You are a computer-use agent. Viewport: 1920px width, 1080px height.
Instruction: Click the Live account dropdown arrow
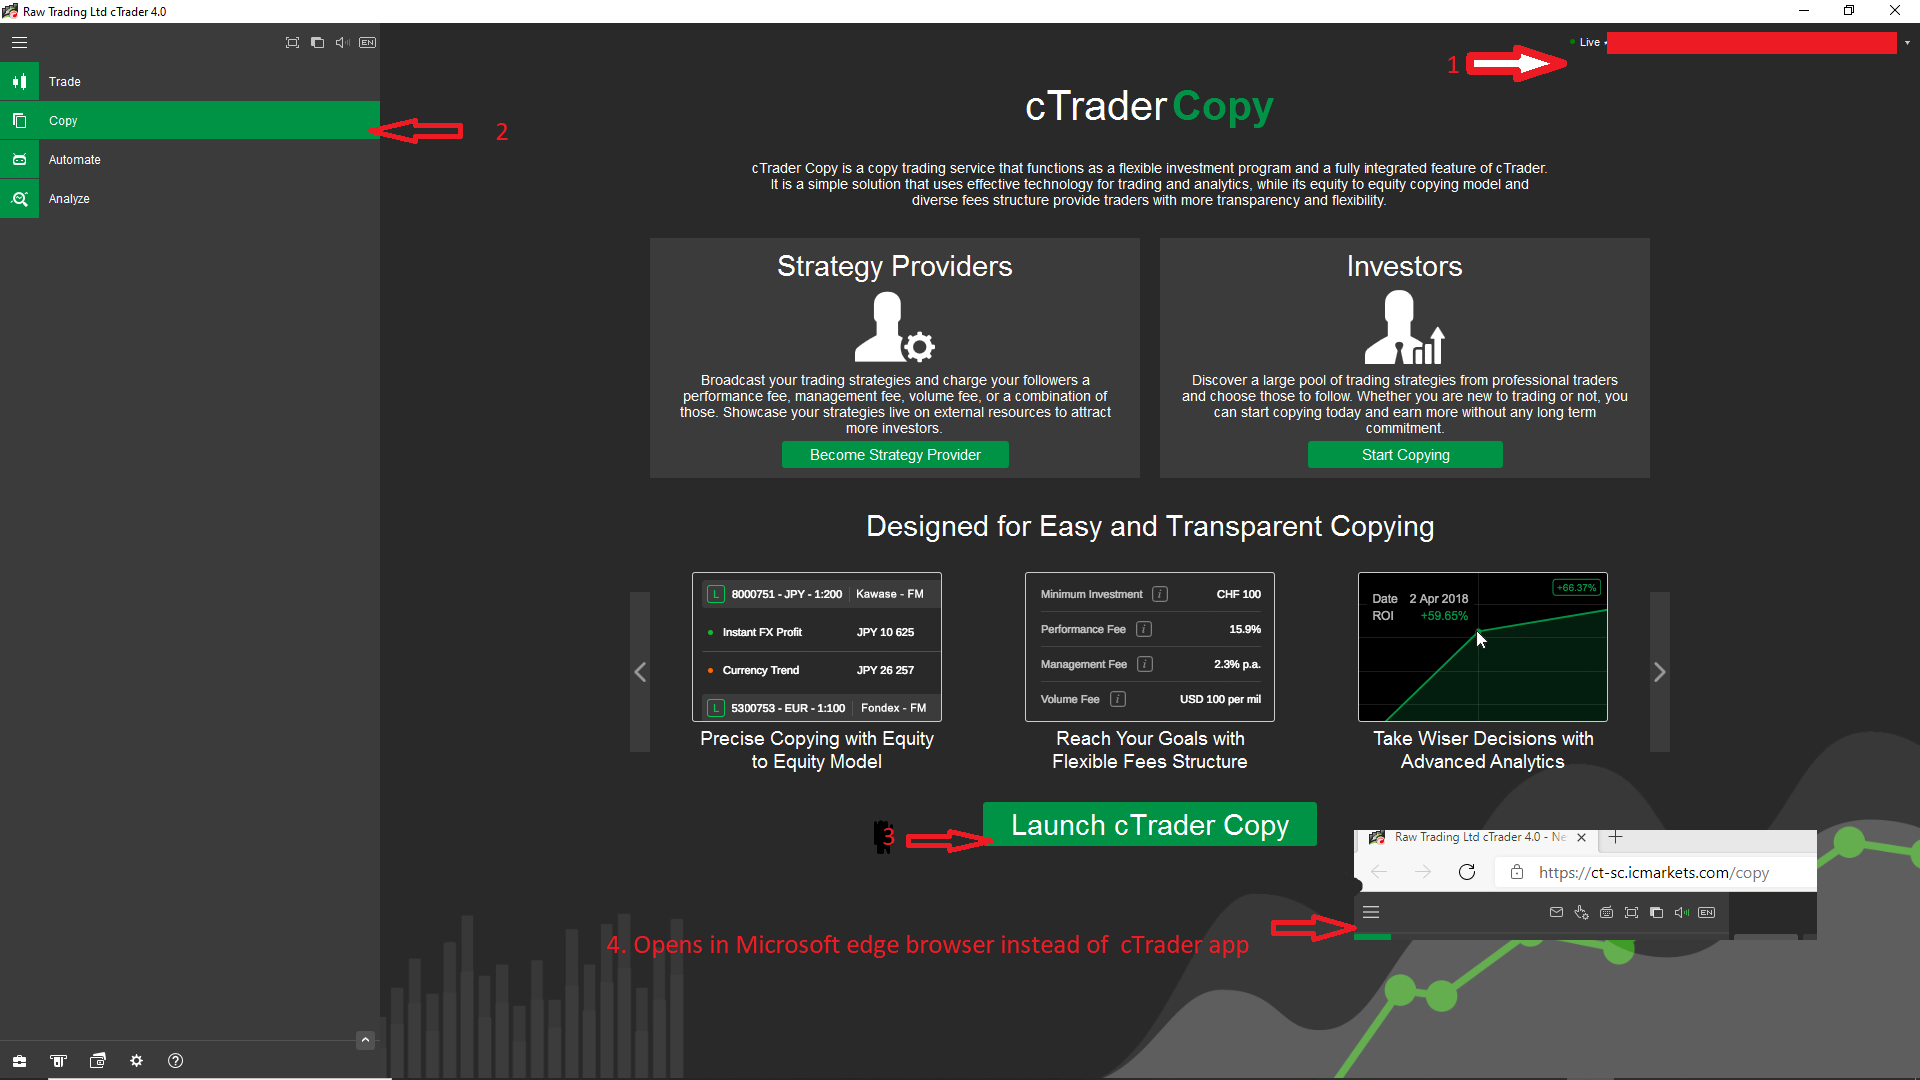[1905, 42]
